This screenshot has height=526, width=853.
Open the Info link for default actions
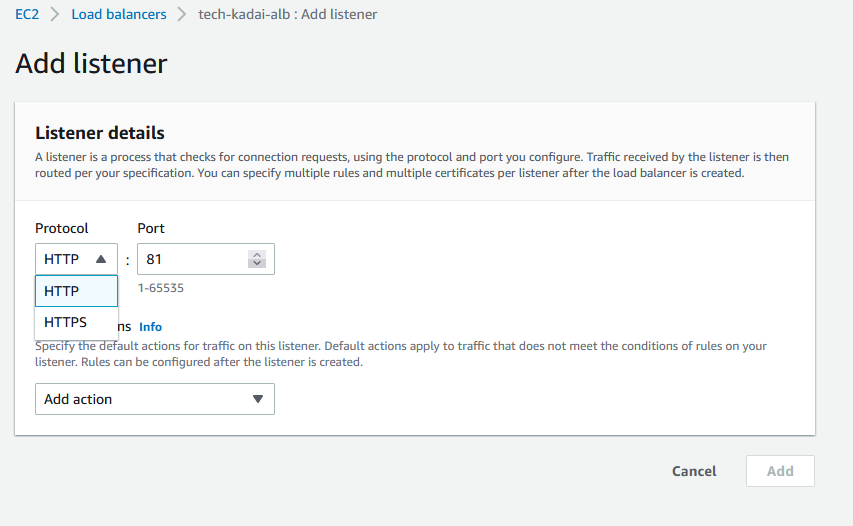[x=150, y=327]
